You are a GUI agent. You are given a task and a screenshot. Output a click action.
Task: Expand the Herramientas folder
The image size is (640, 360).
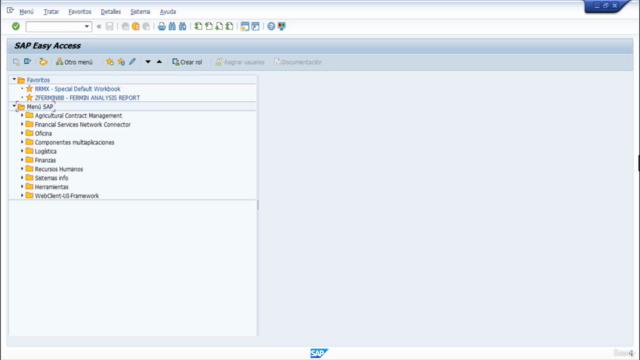[x=22, y=187]
